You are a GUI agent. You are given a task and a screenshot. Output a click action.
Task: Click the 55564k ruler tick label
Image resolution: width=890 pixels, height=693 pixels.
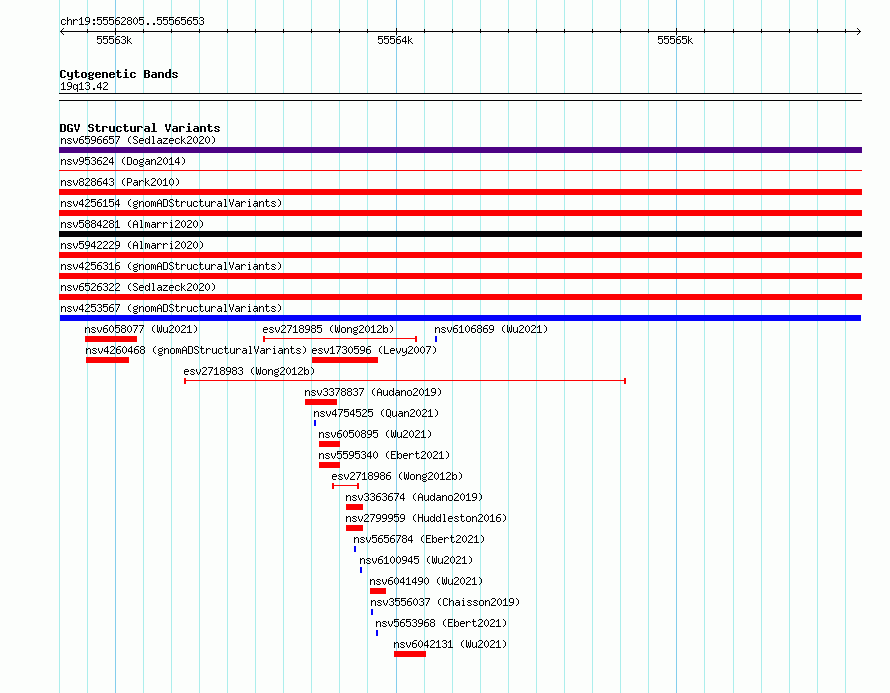pyautogui.click(x=395, y=40)
